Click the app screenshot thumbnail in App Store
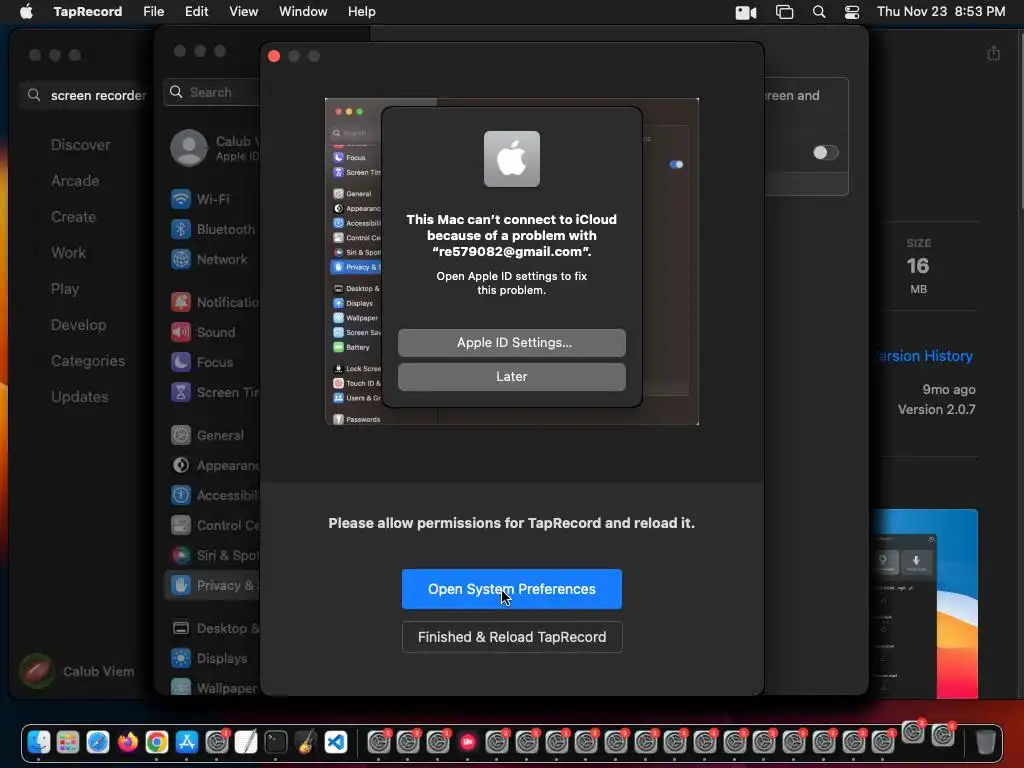The width and height of the screenshot is (1024, 768). point(925,603)
